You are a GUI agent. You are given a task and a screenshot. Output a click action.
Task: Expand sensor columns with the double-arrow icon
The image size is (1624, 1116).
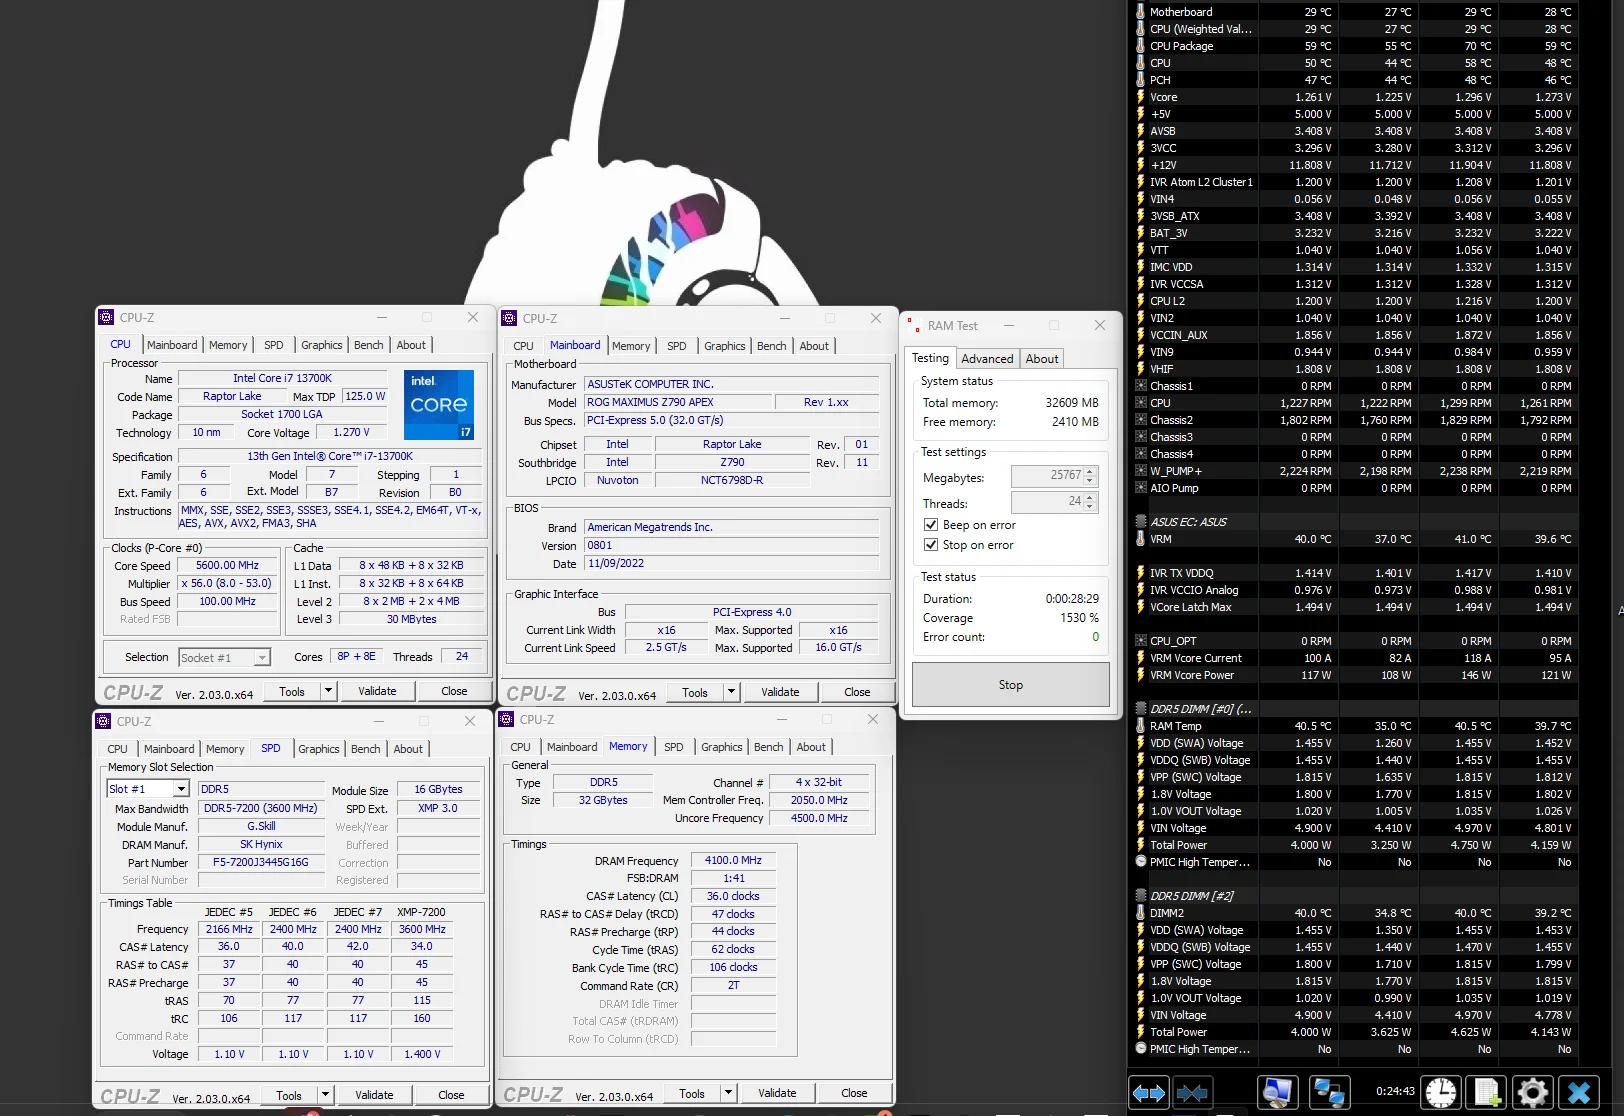[x=1148, y=1092]
